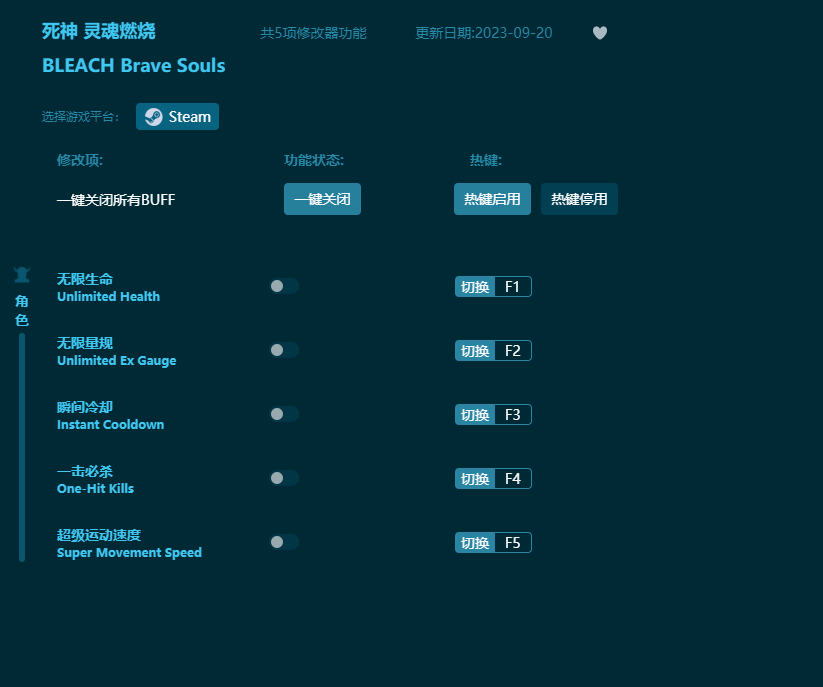This screenshot has width=823, height=687.
Task: Toggle the Unlimited Health switch
Action: click(x=283, y=286)
